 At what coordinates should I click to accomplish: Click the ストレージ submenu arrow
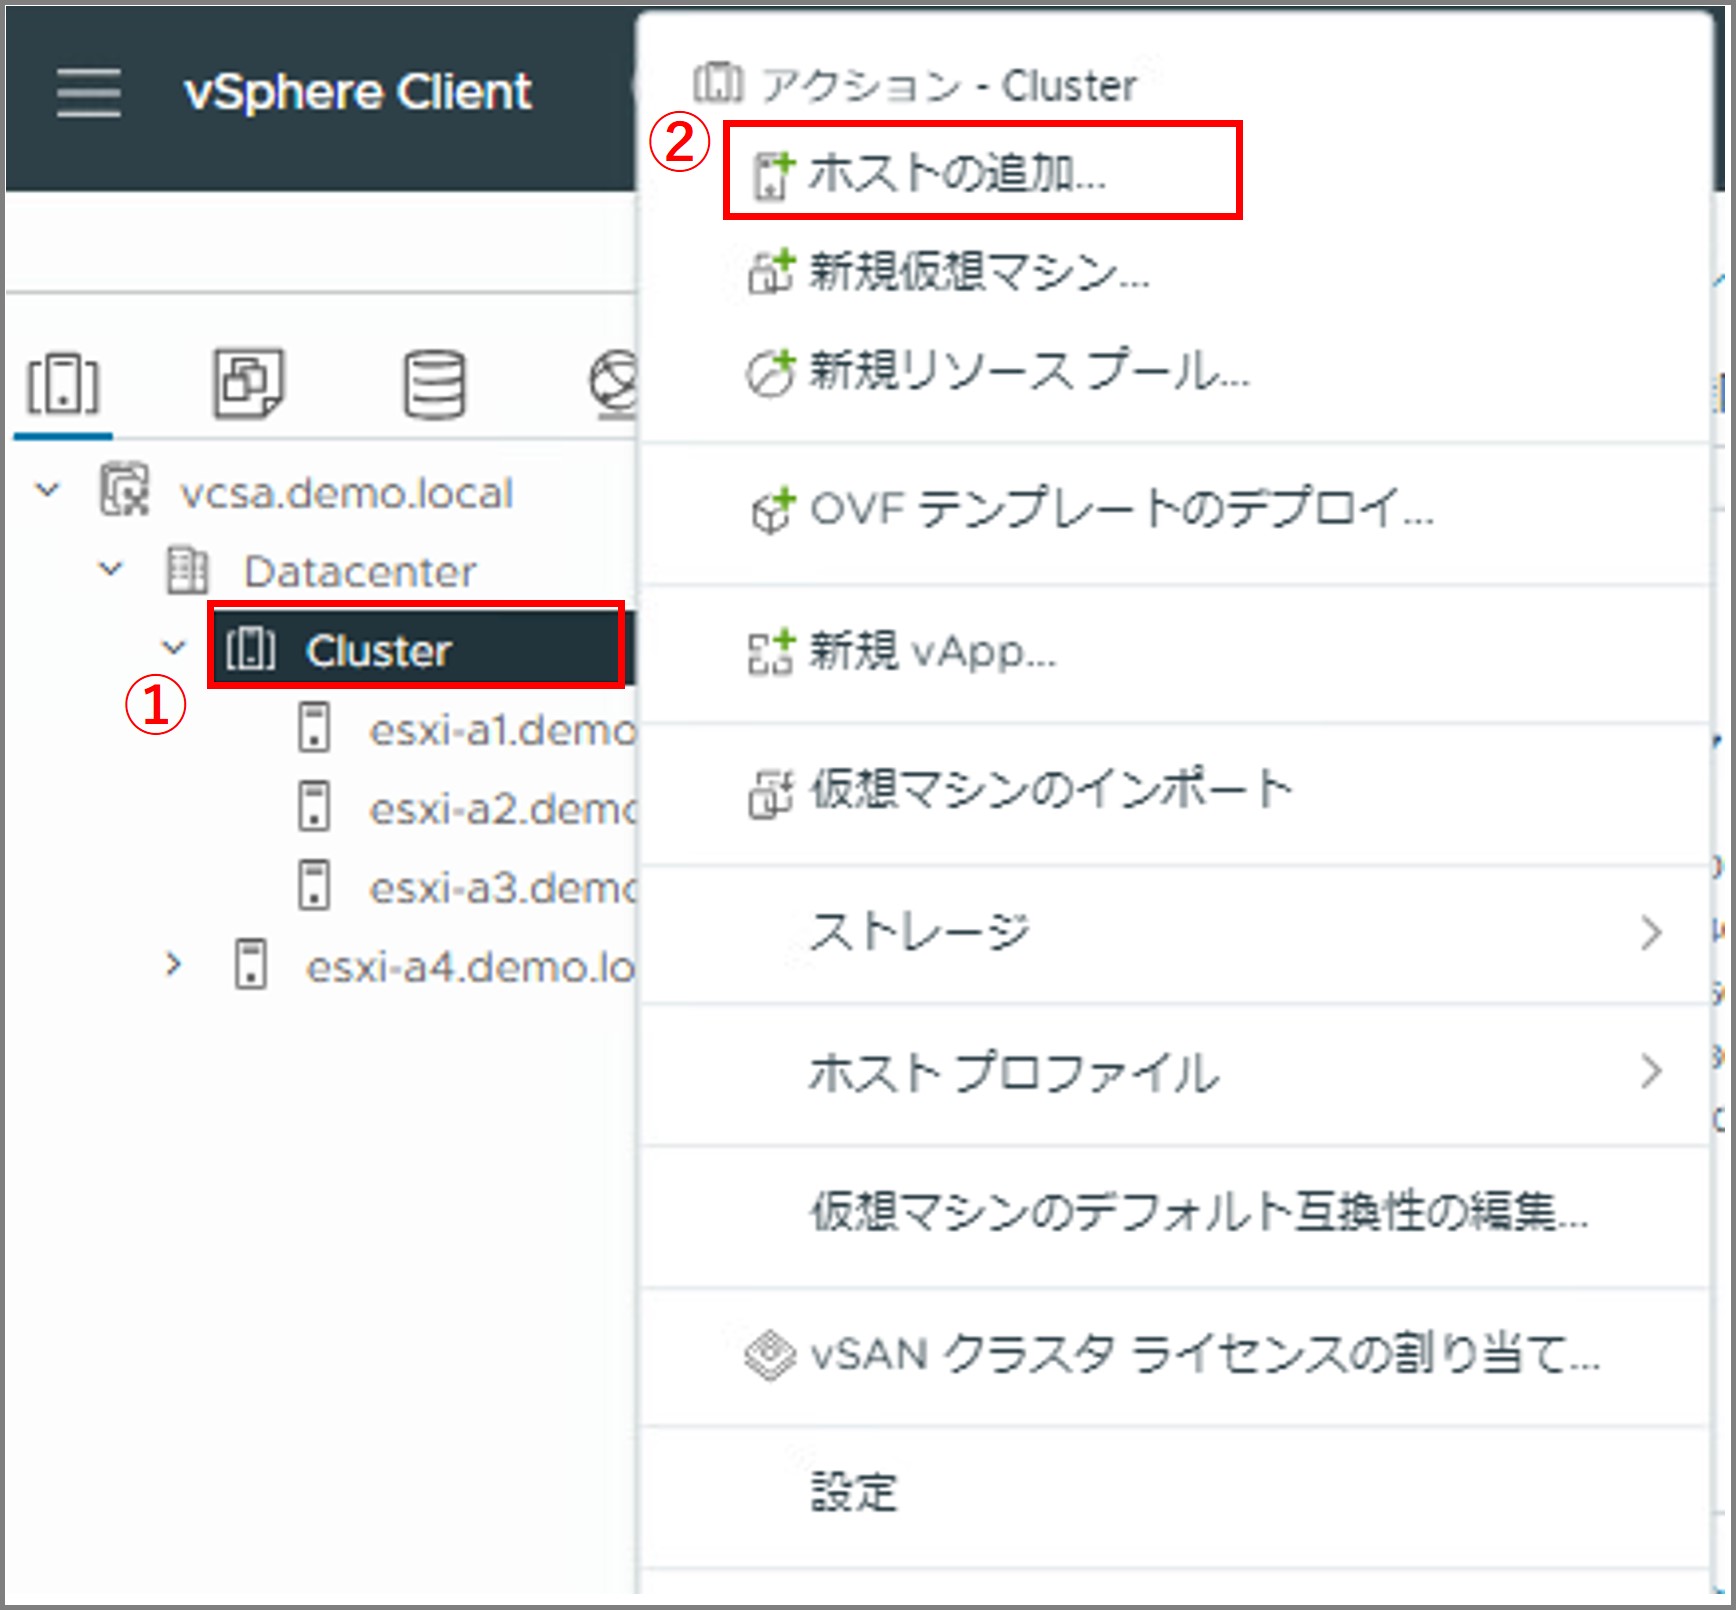tap(1652, 932)
